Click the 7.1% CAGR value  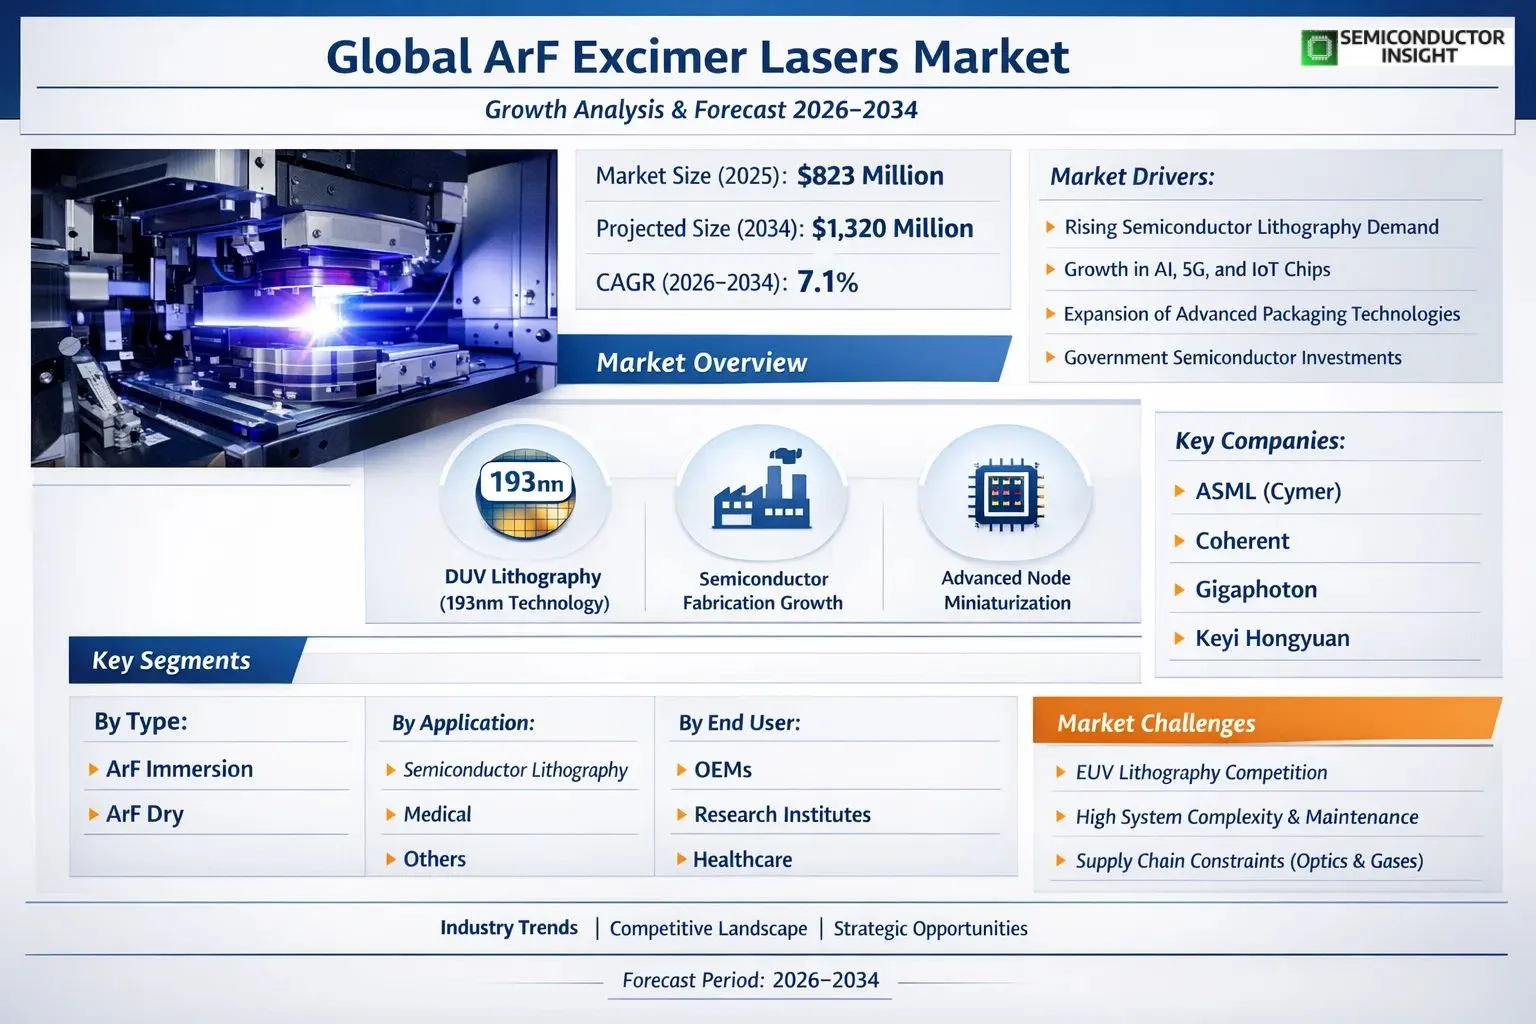(x=828, y=282)
